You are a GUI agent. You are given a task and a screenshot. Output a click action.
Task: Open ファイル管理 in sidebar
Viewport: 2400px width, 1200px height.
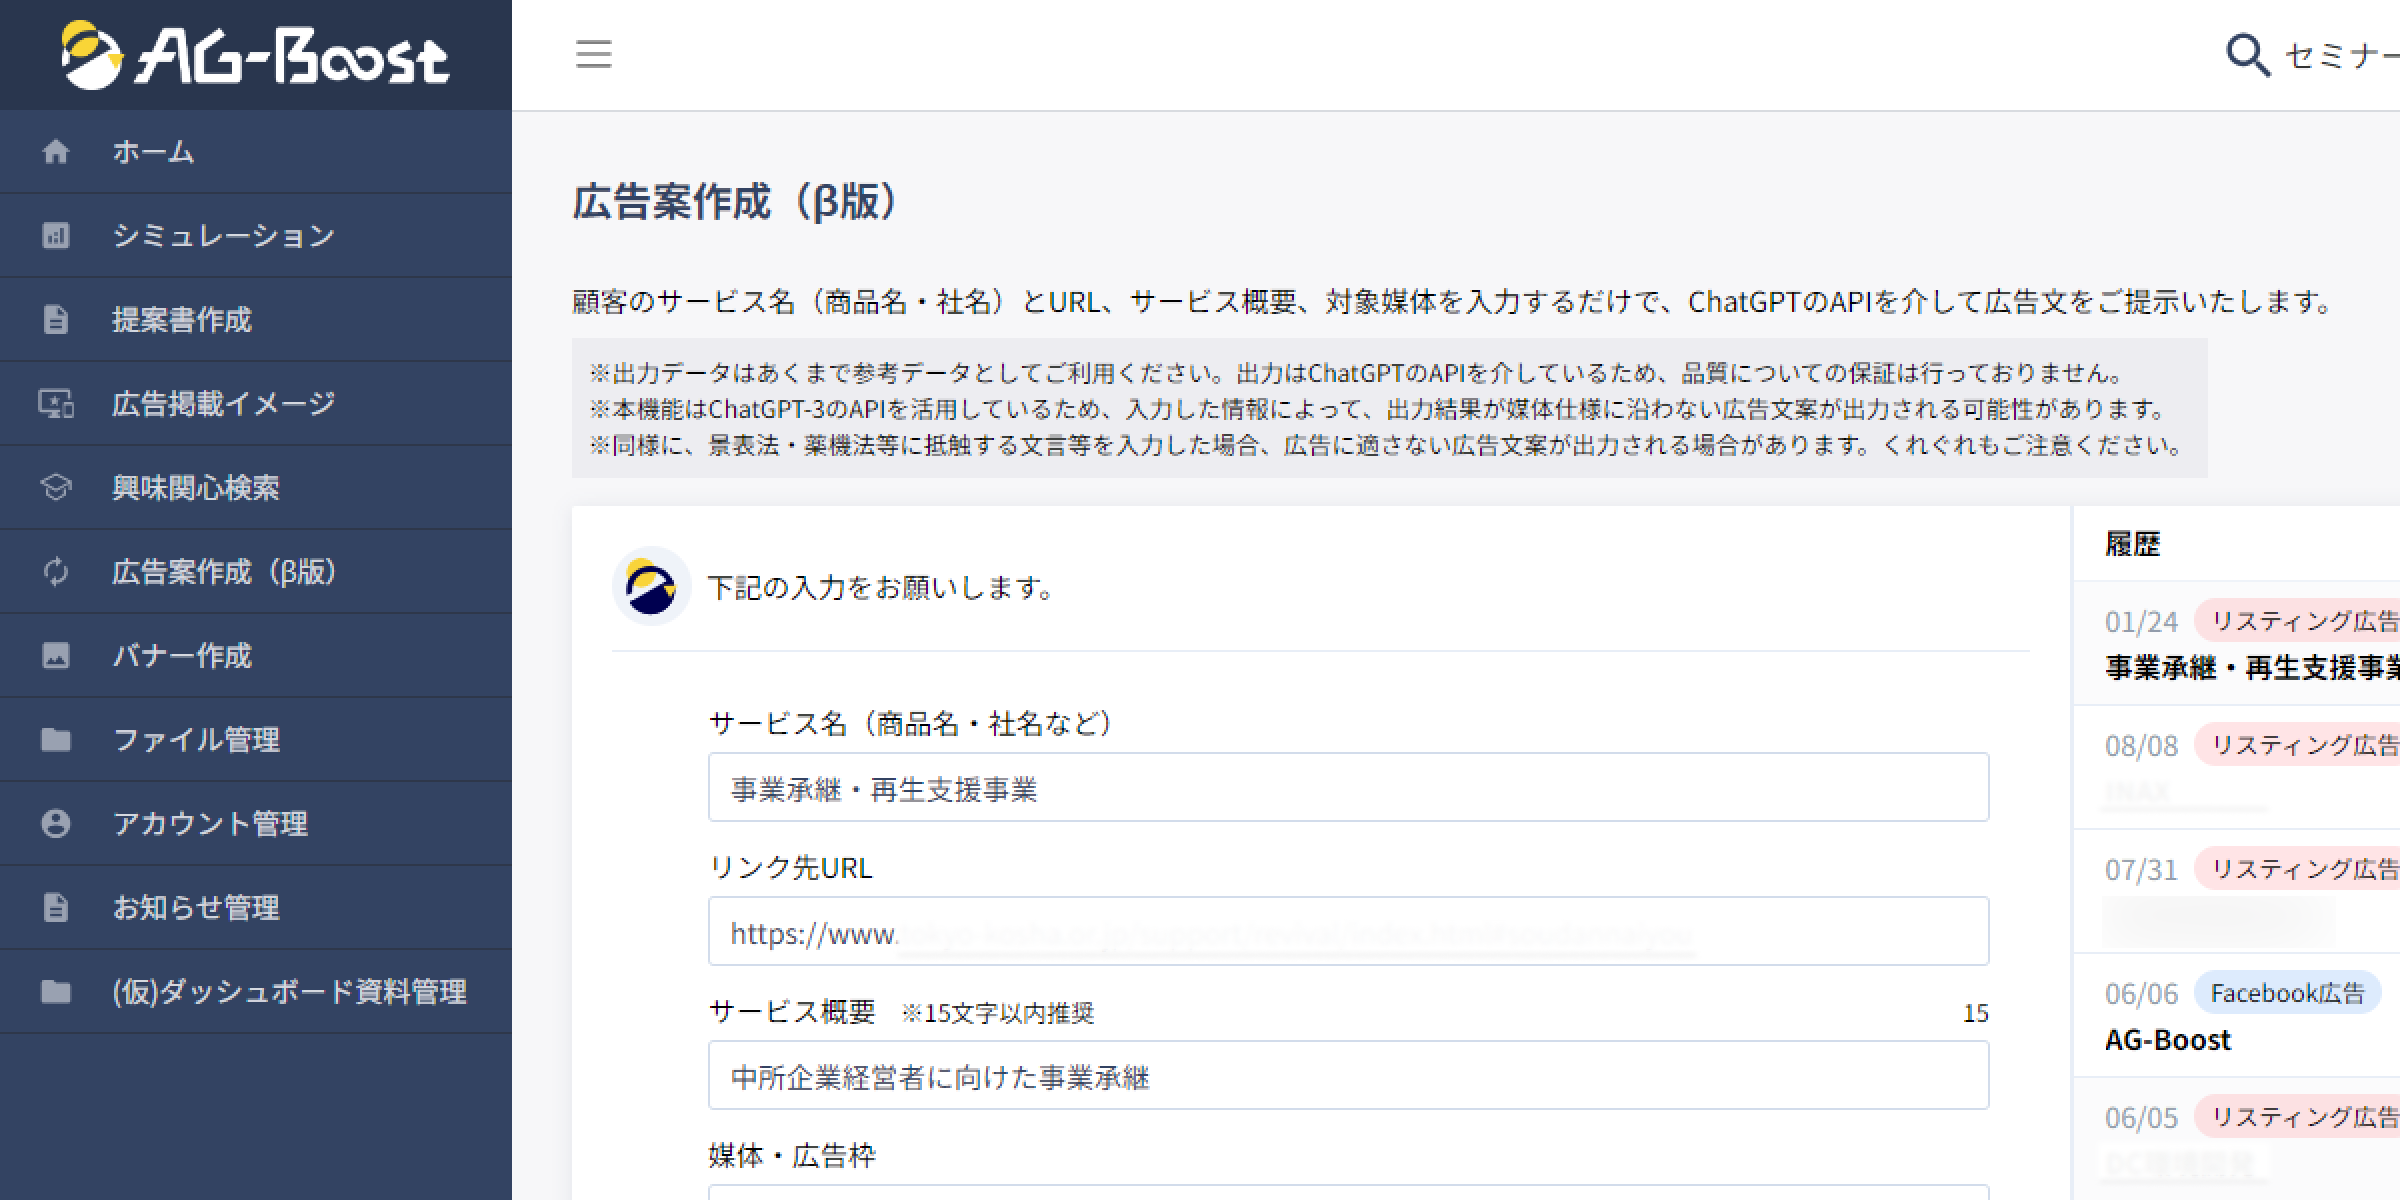[x=196, y=740]
